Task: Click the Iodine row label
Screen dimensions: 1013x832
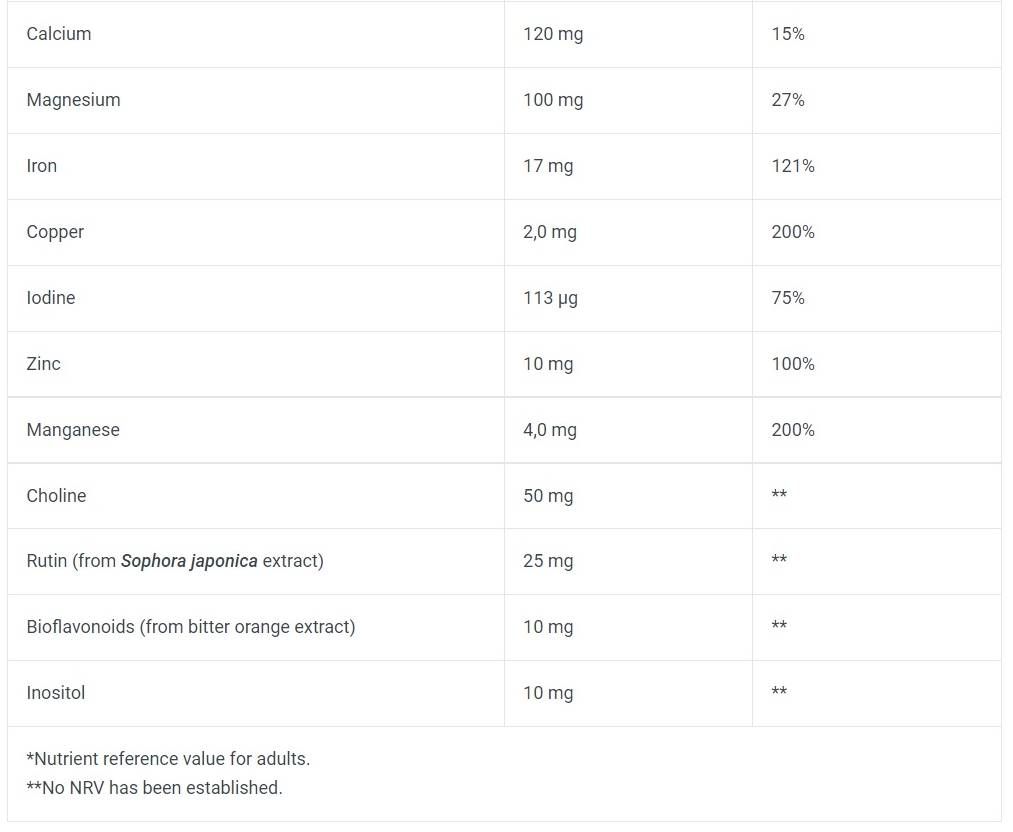Action: [x=51, y=298]
